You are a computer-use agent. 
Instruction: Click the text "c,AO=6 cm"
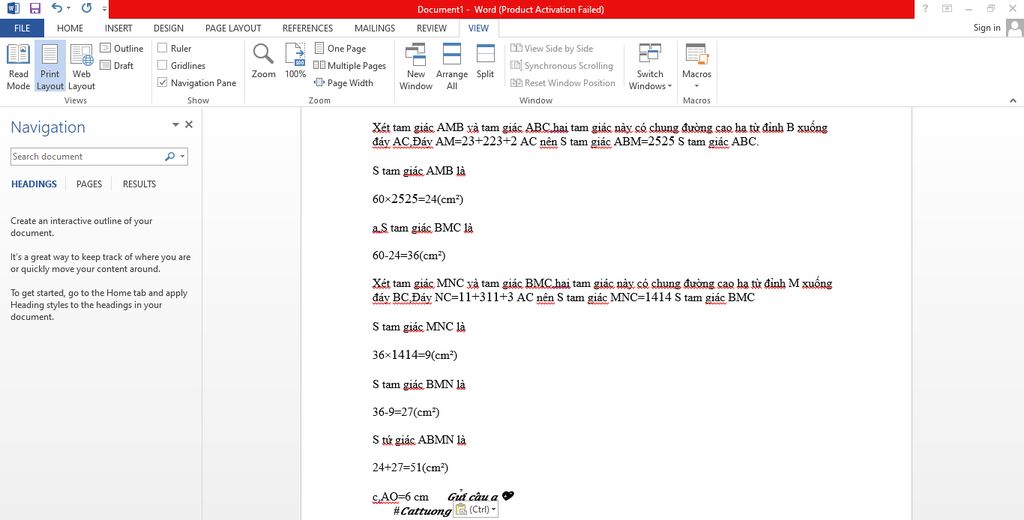(x=400, y=497)
